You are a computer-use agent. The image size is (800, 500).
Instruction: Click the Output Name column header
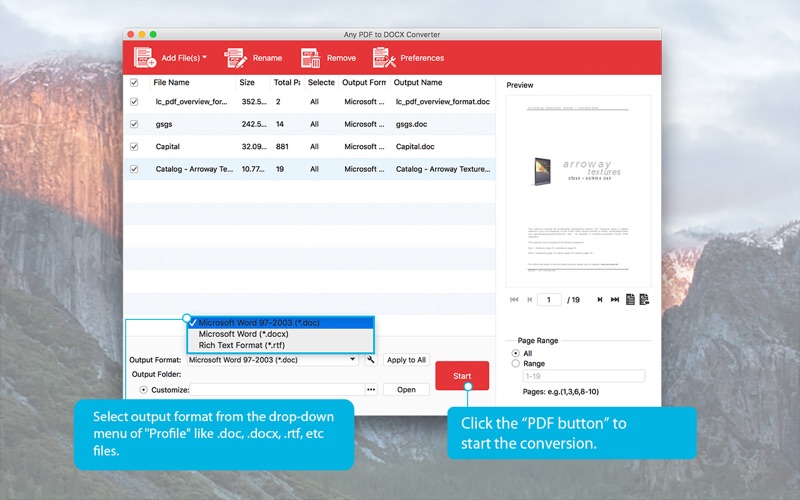(x=417, y=82)
